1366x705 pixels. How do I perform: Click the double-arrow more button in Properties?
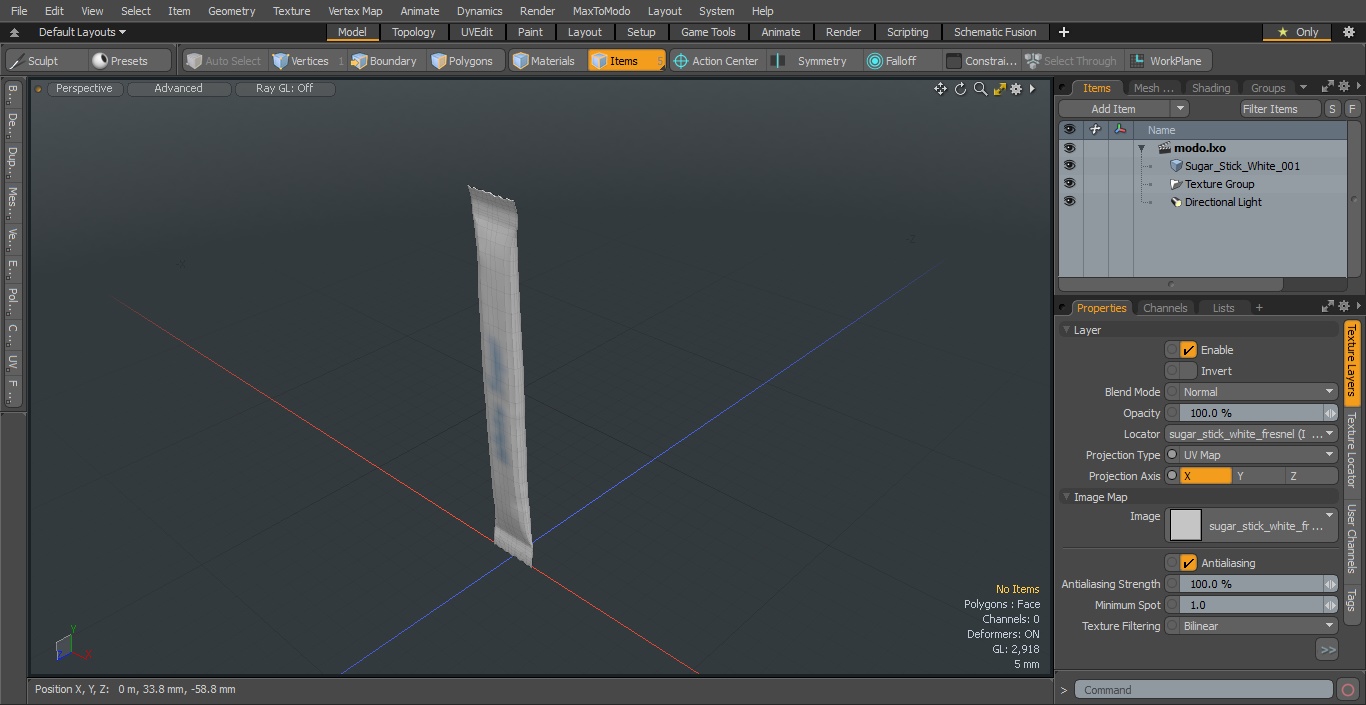1327,650
